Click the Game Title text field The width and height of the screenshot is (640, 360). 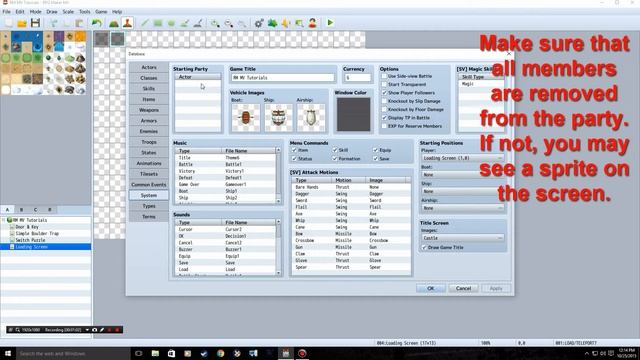click(282, 78)
